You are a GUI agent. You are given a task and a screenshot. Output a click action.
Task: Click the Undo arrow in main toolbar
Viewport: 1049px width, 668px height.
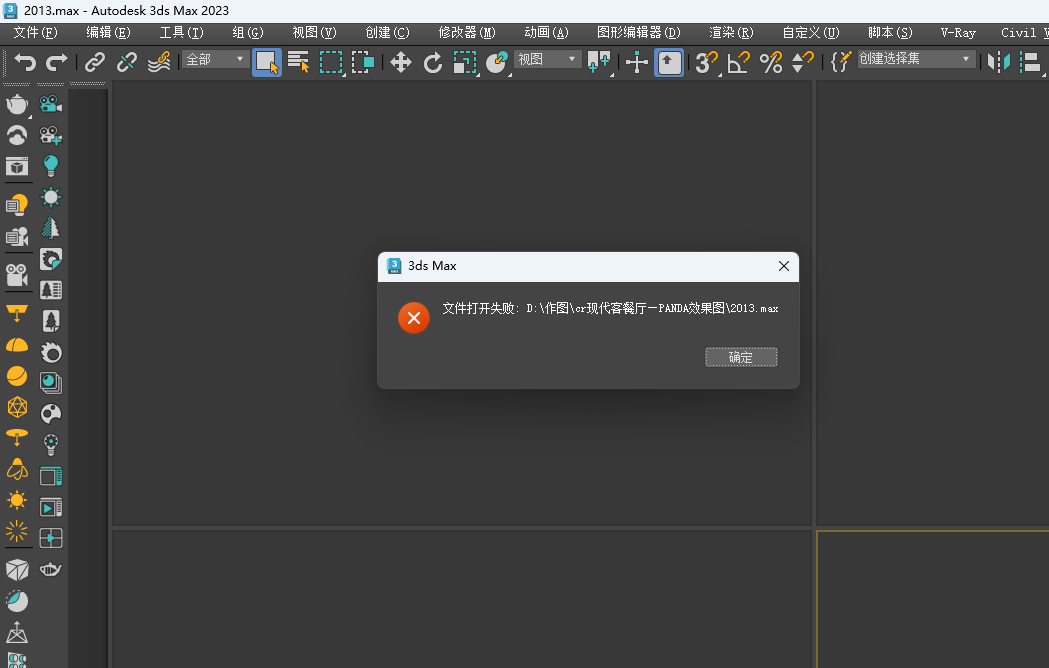[25, 62]
